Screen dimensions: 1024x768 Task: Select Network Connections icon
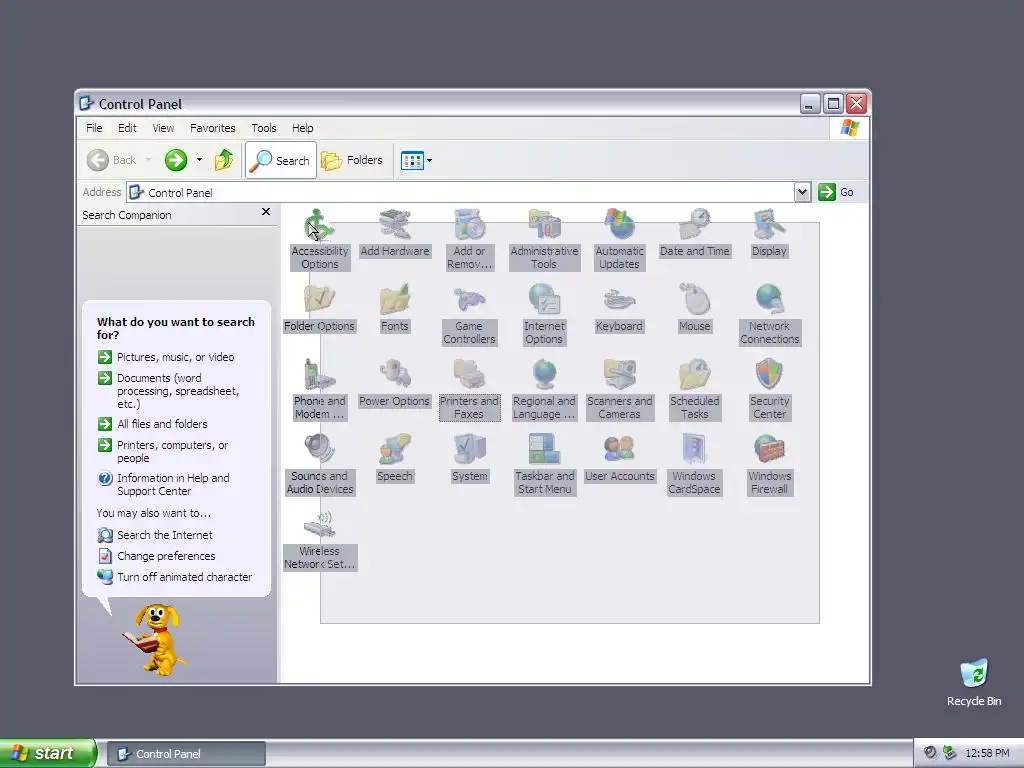769,313
